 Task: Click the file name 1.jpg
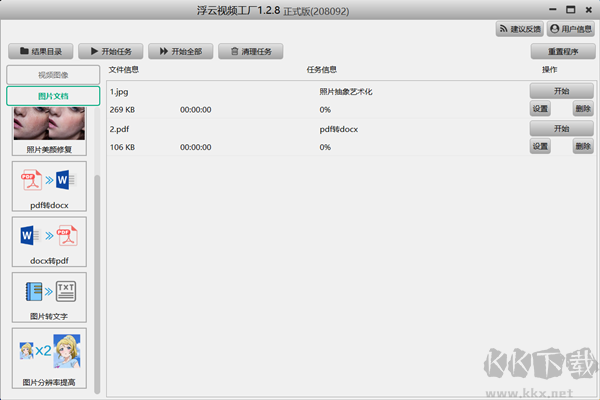tap(119, 92)
